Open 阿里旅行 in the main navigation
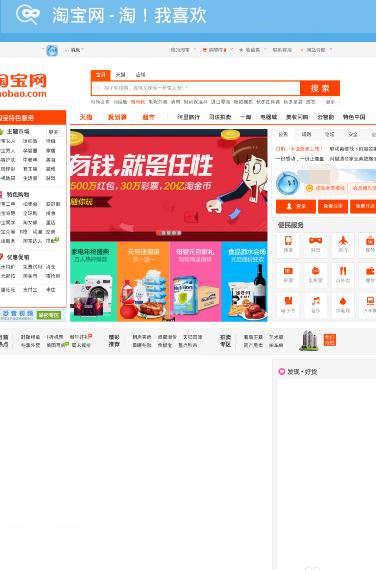376x570 pixels. click(x=188, y=117)
